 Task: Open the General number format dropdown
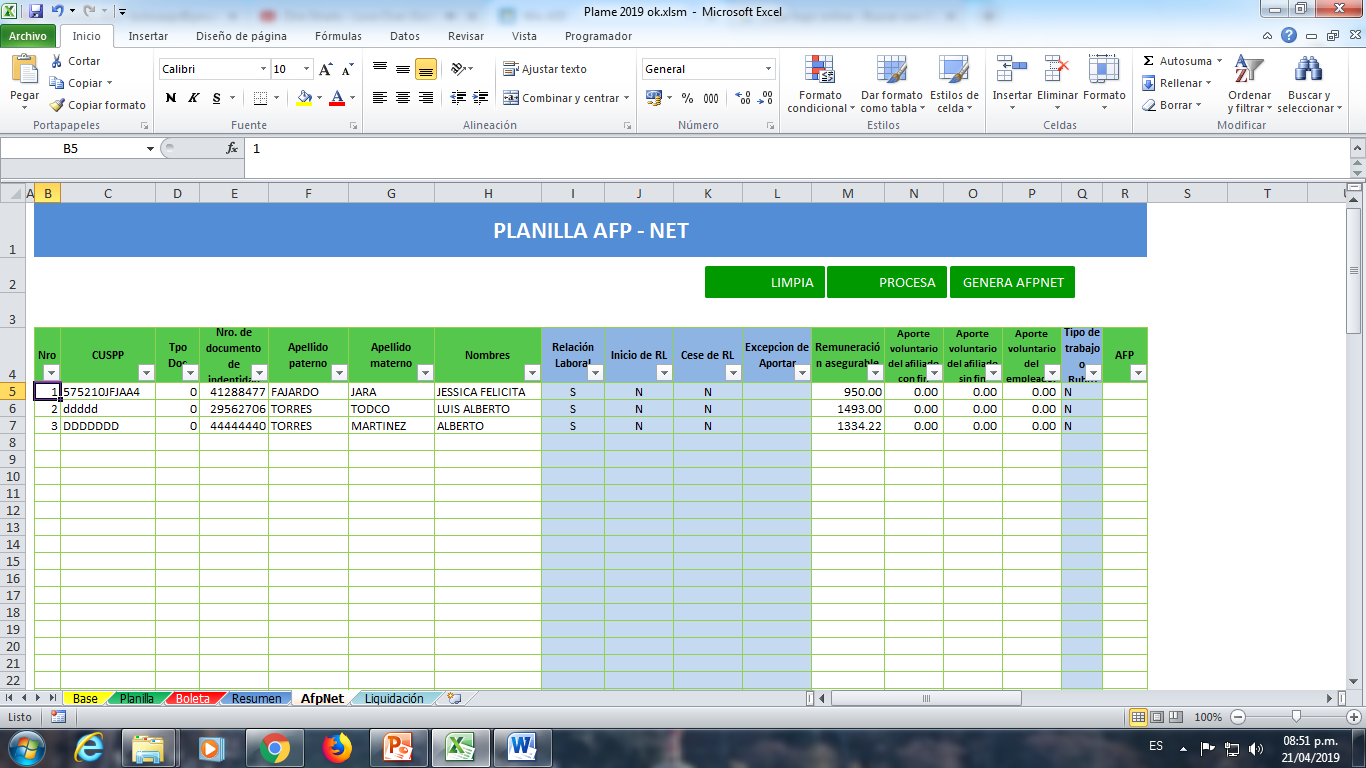pos(770,69)
